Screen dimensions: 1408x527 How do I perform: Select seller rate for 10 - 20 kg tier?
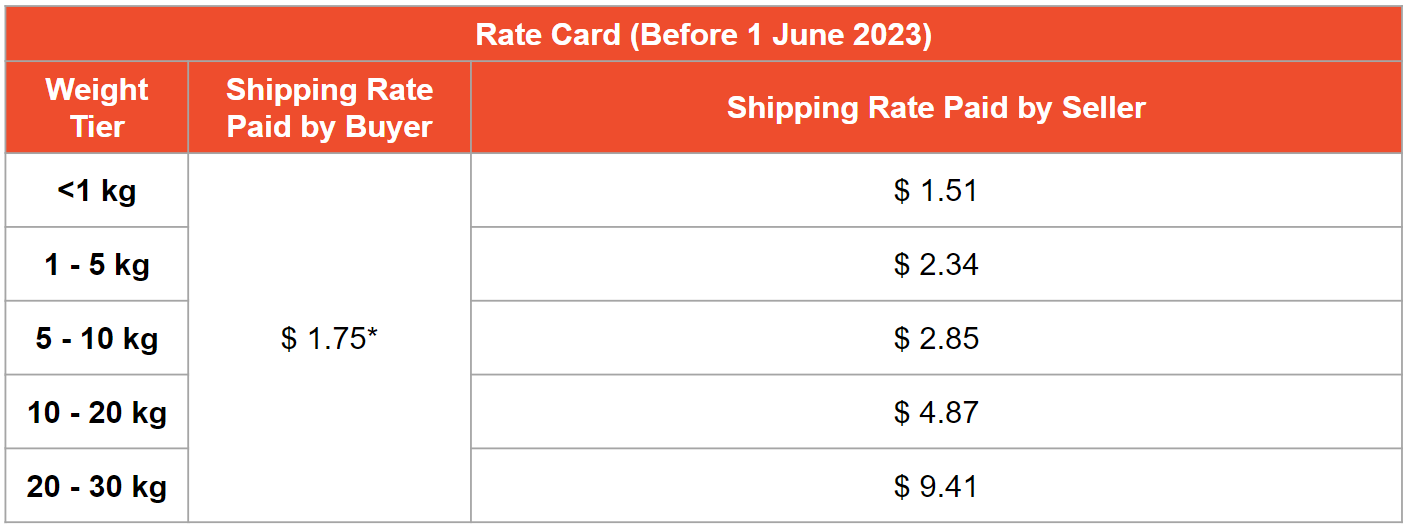tap(936, 413)
